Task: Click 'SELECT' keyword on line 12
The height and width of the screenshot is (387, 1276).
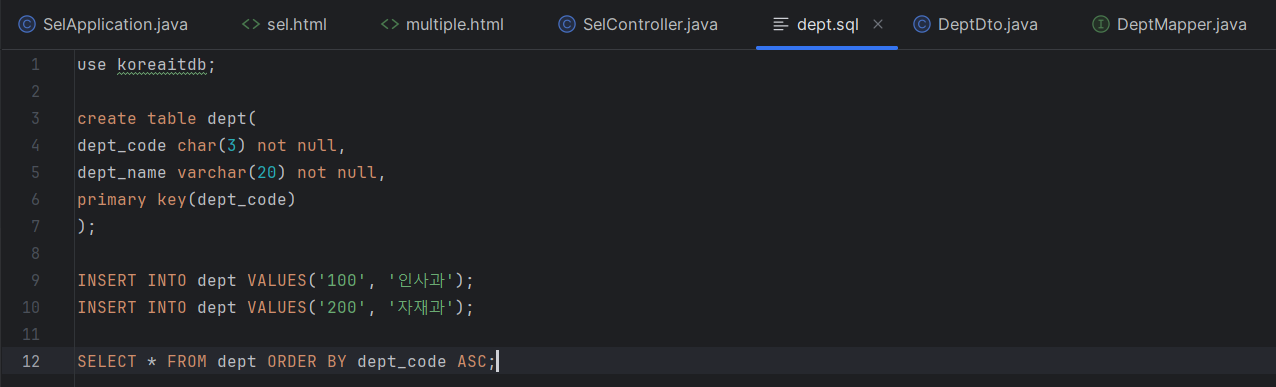Action: coord(106,361)
